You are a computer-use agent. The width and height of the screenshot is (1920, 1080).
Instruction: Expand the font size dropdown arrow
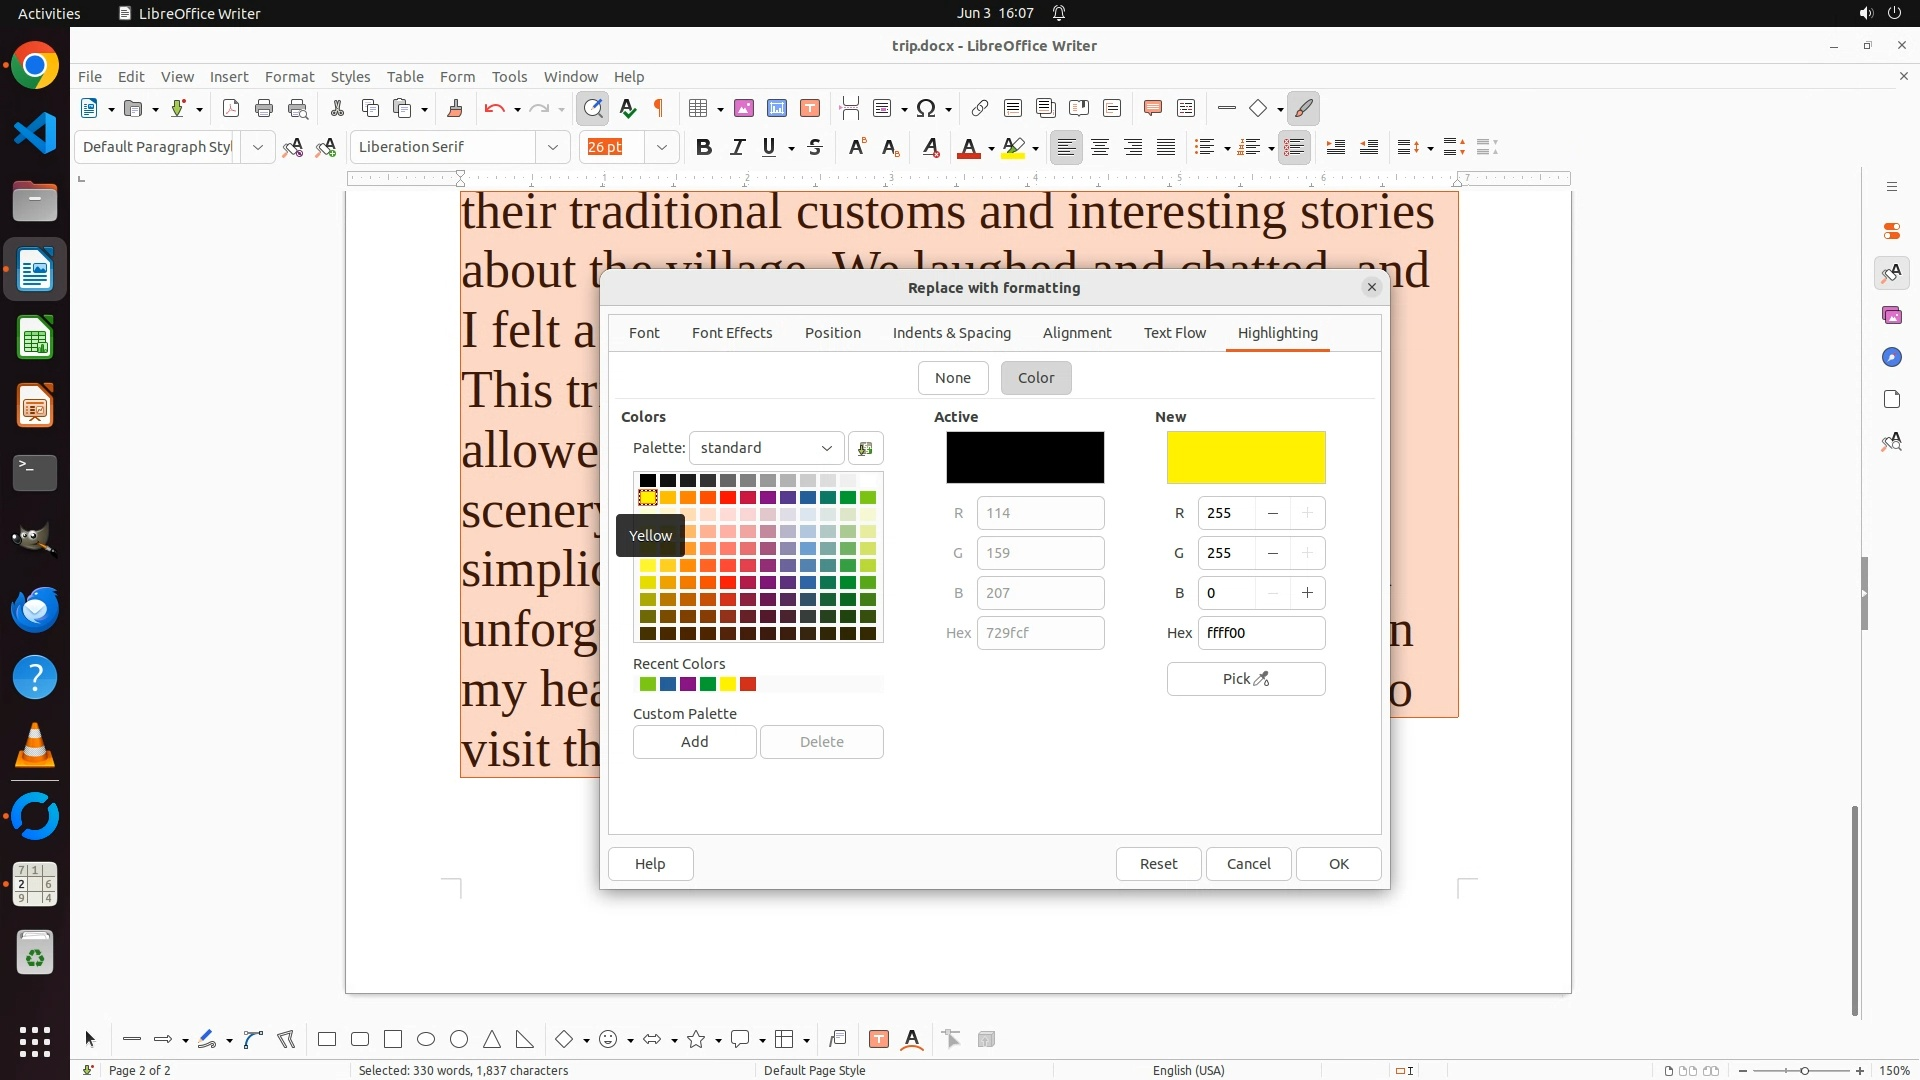coord(661,147)
